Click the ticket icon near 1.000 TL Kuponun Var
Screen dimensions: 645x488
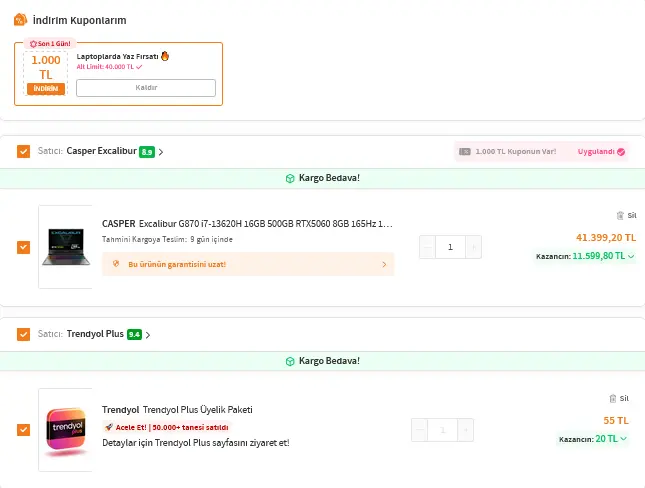click(465, 151)
